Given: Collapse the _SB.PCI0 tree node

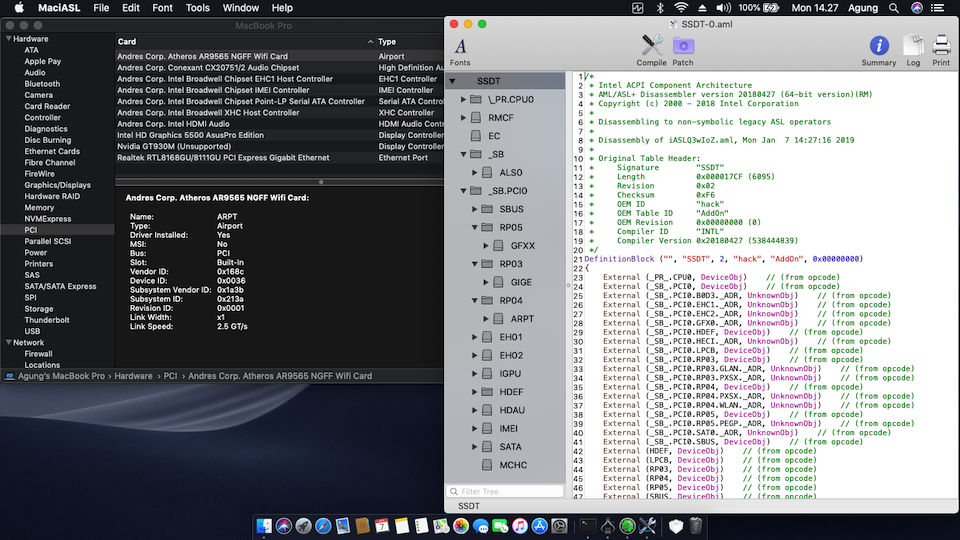Looking at the screenshot, I should click(x=464, y=190).
